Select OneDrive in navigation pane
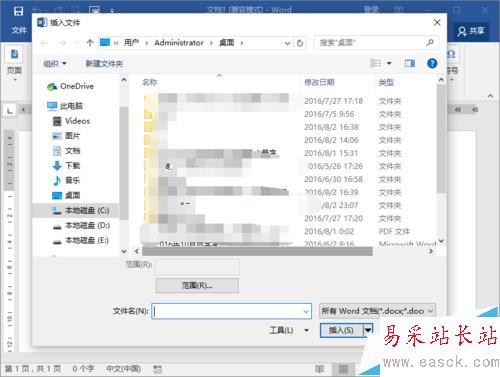This screenshot has height=377, width=500. tap(71, 86)
